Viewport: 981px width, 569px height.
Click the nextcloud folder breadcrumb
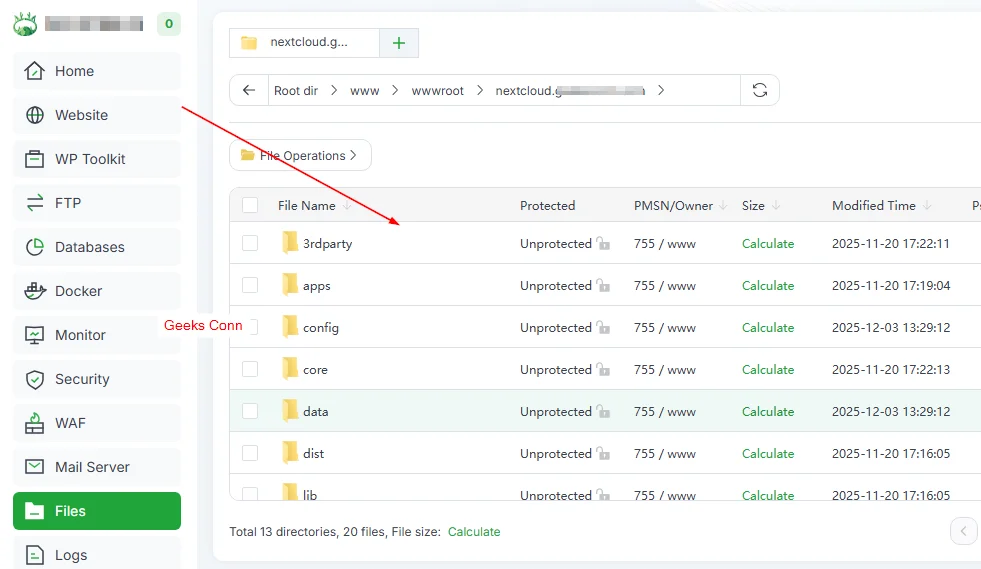(570, 91)
